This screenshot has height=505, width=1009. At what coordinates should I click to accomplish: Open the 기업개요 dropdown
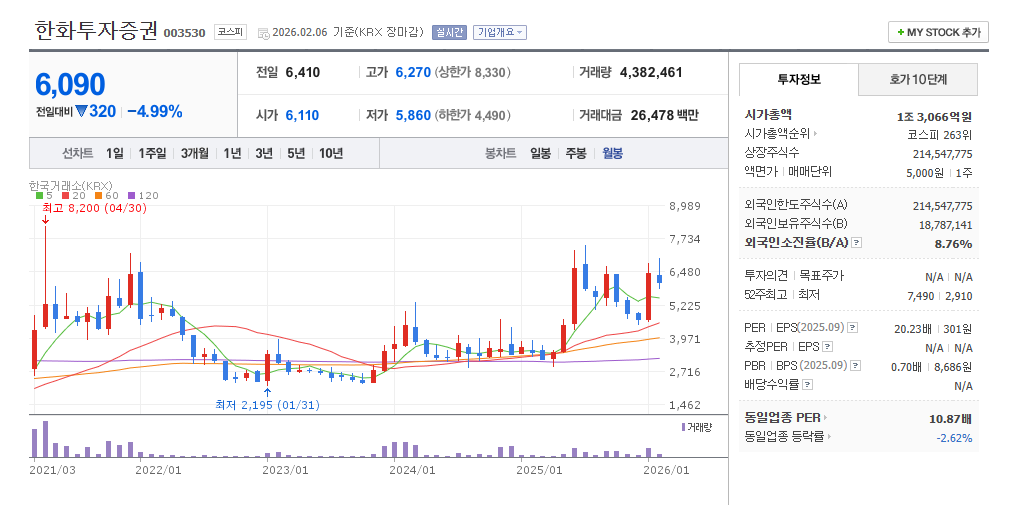point(500,32)
